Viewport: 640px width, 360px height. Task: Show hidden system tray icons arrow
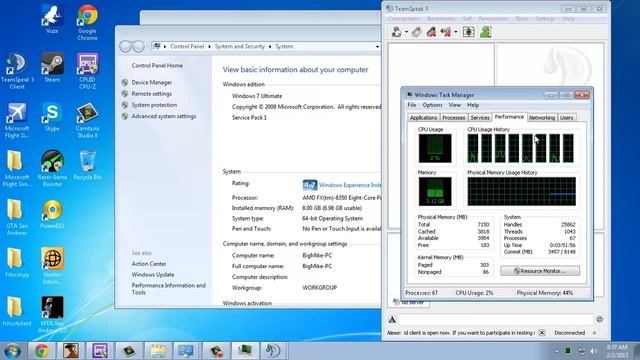pyautogui.click(x=556, y=351)
